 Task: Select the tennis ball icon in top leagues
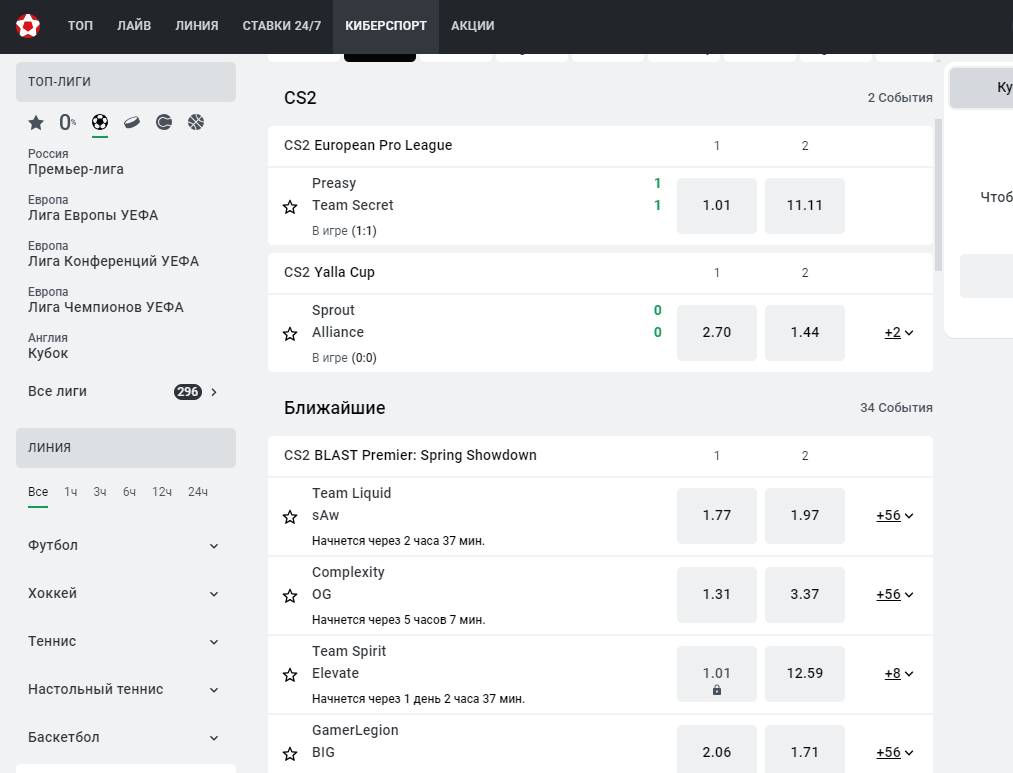coord(164,122)
